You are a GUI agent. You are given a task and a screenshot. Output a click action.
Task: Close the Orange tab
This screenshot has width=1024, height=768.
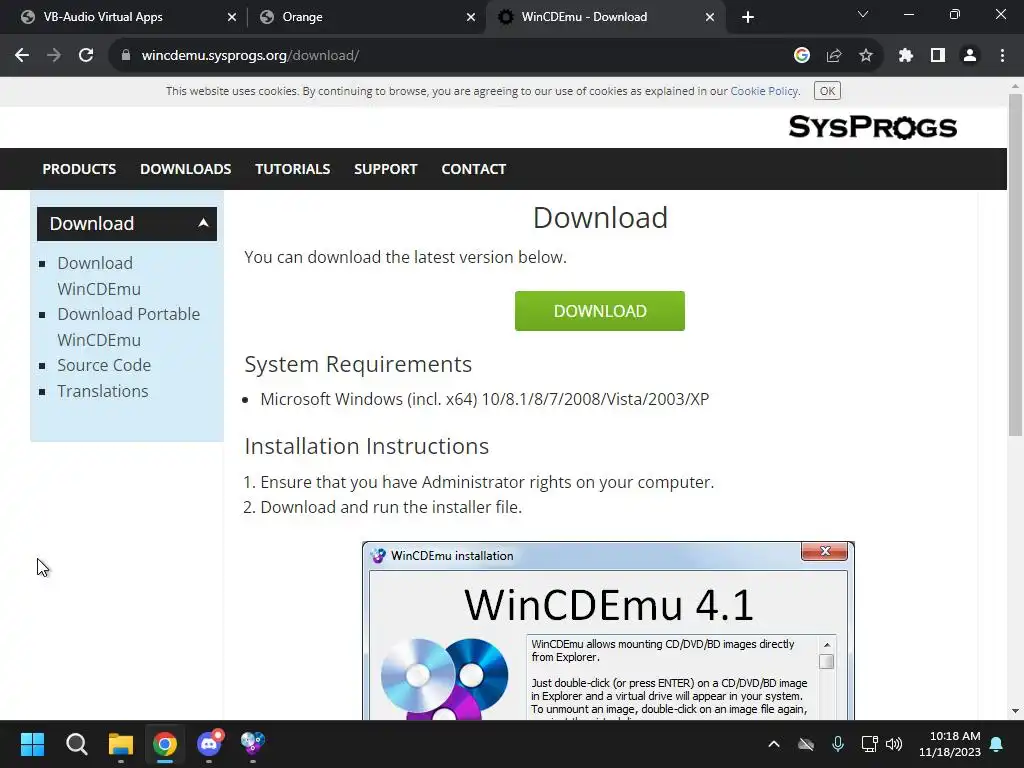(x=470, y=17)
